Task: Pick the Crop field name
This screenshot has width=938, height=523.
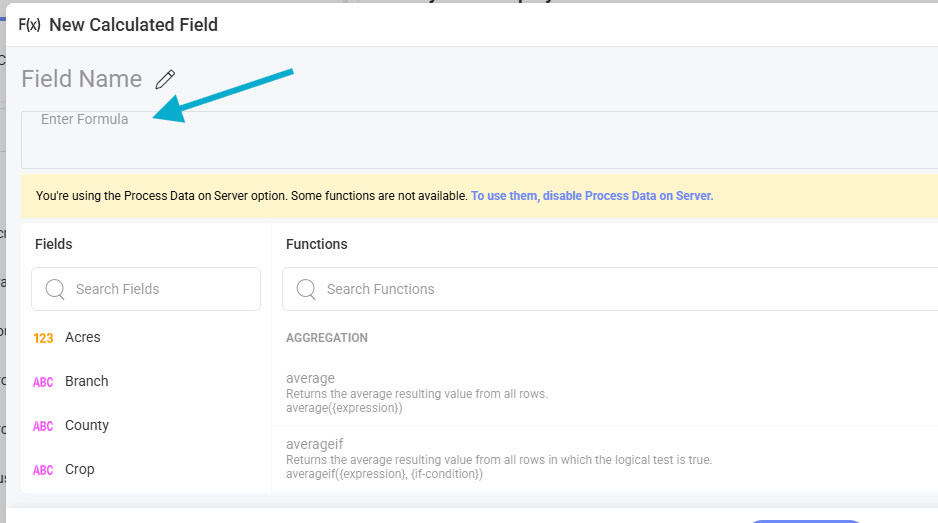Action: click(80, 469)
